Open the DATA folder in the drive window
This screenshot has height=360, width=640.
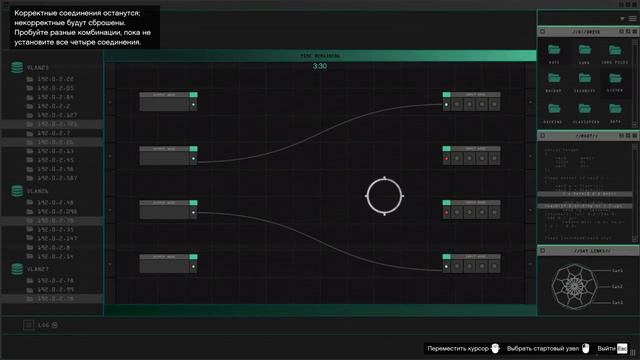pos(554,54)
